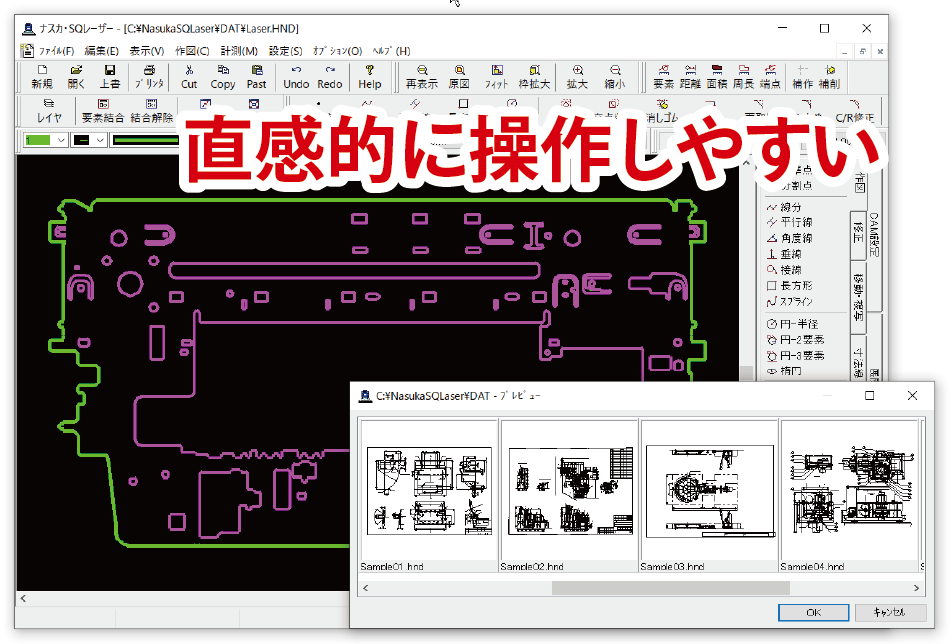Switch to the CAM設定 side tab

[873, 234]
